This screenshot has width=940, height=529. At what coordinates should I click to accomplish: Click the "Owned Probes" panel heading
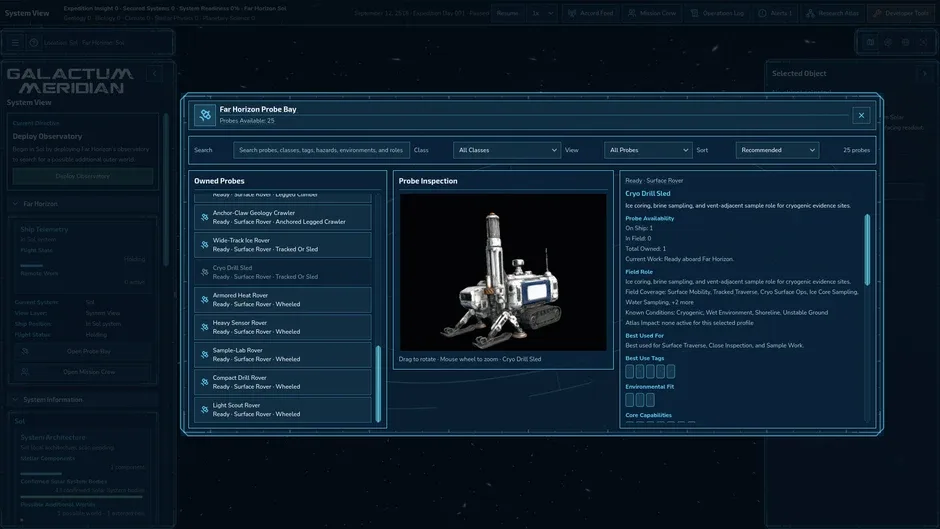coord(219,181)
